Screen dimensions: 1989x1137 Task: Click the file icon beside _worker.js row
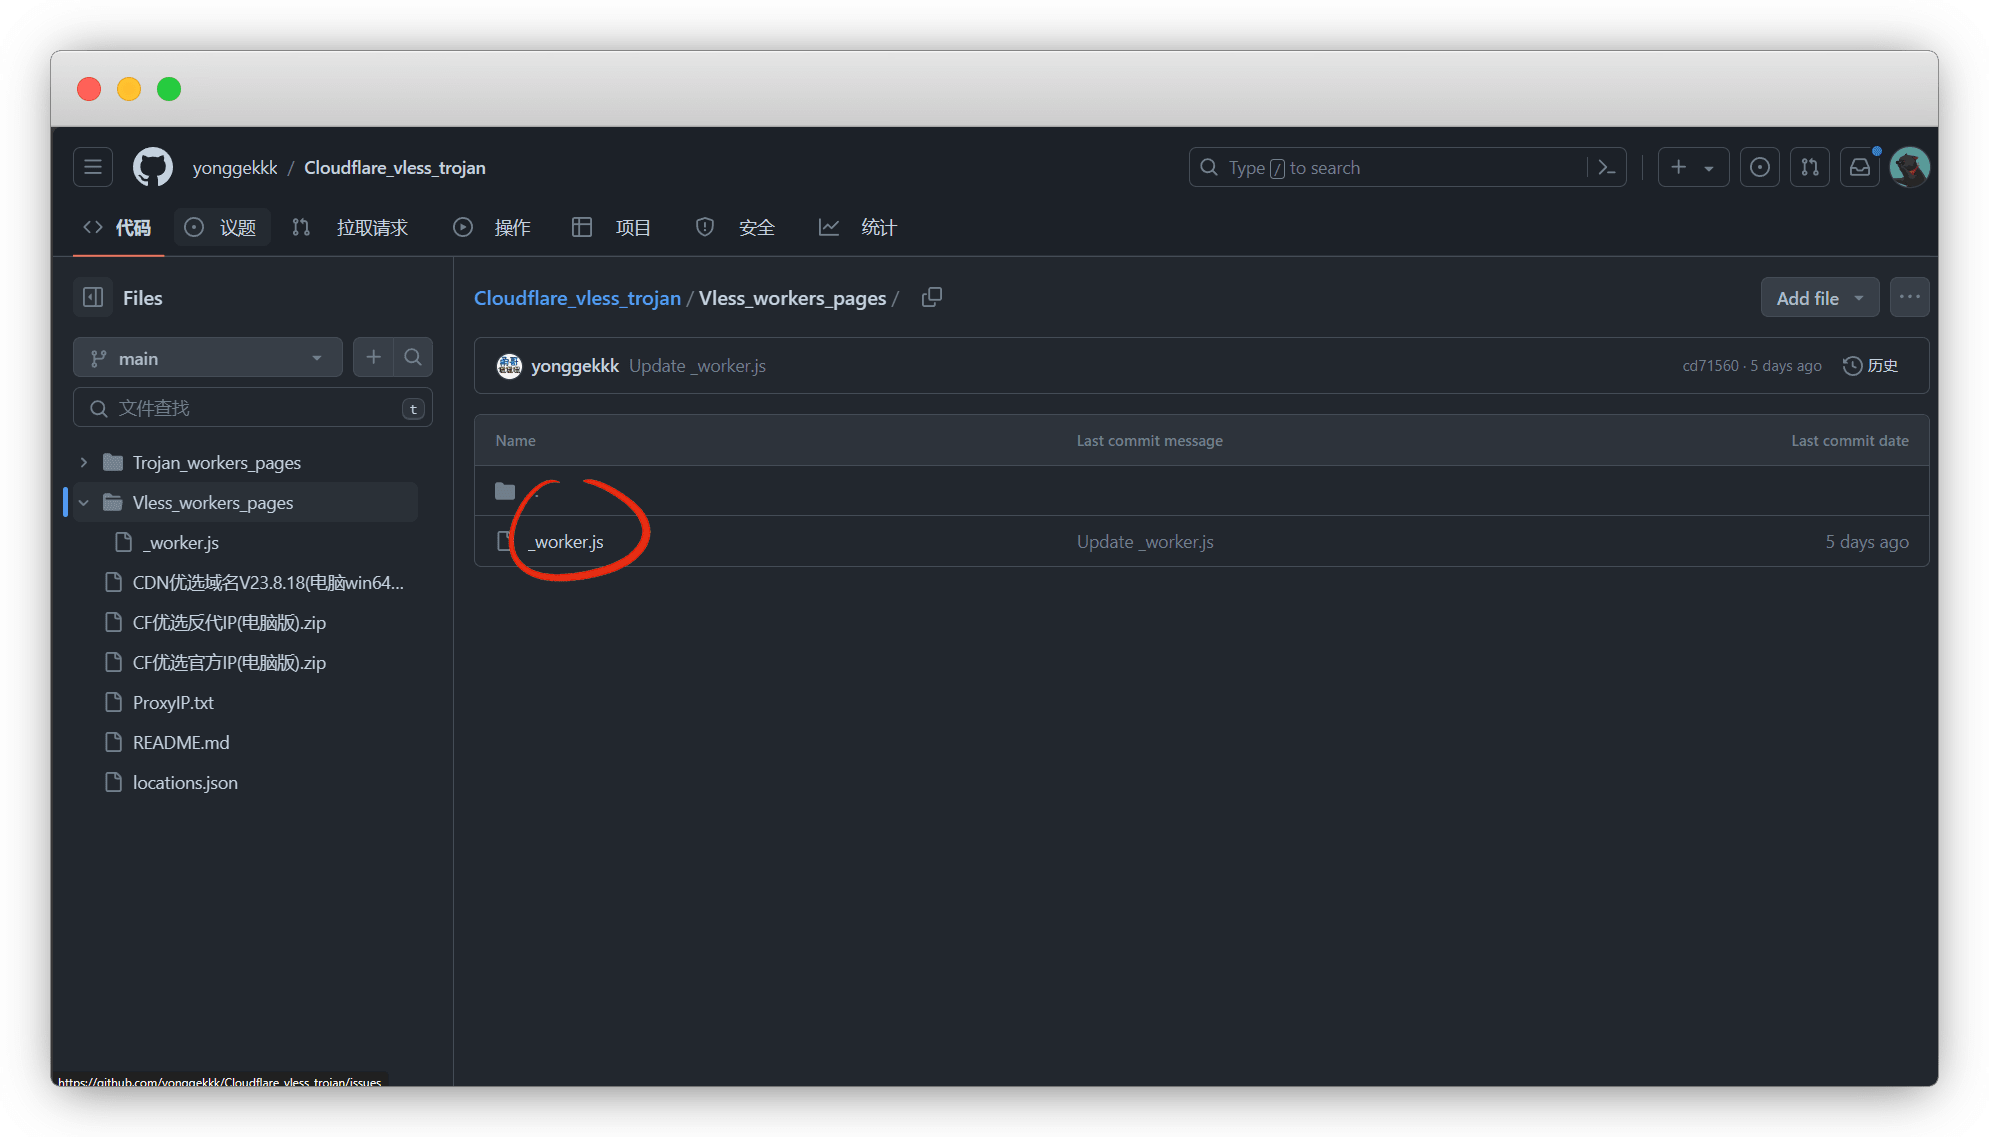(x=505, y=541)
